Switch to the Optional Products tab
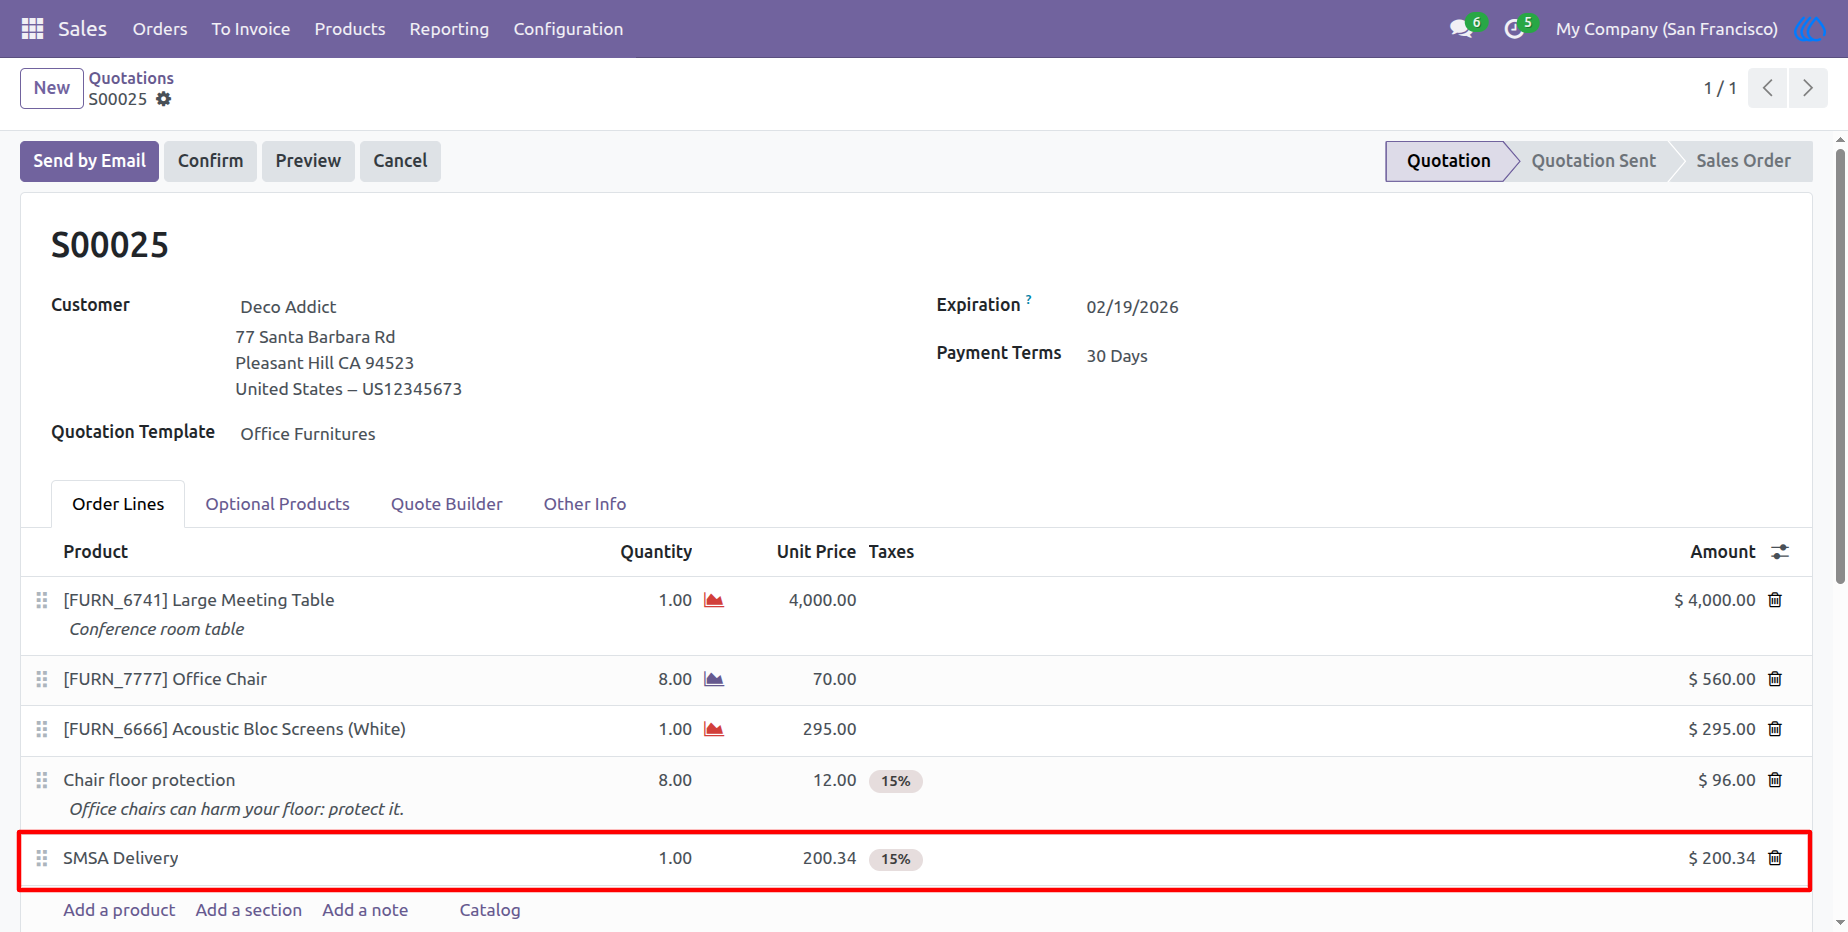Viewport: 1848px width, 932px height. point(278,504)
